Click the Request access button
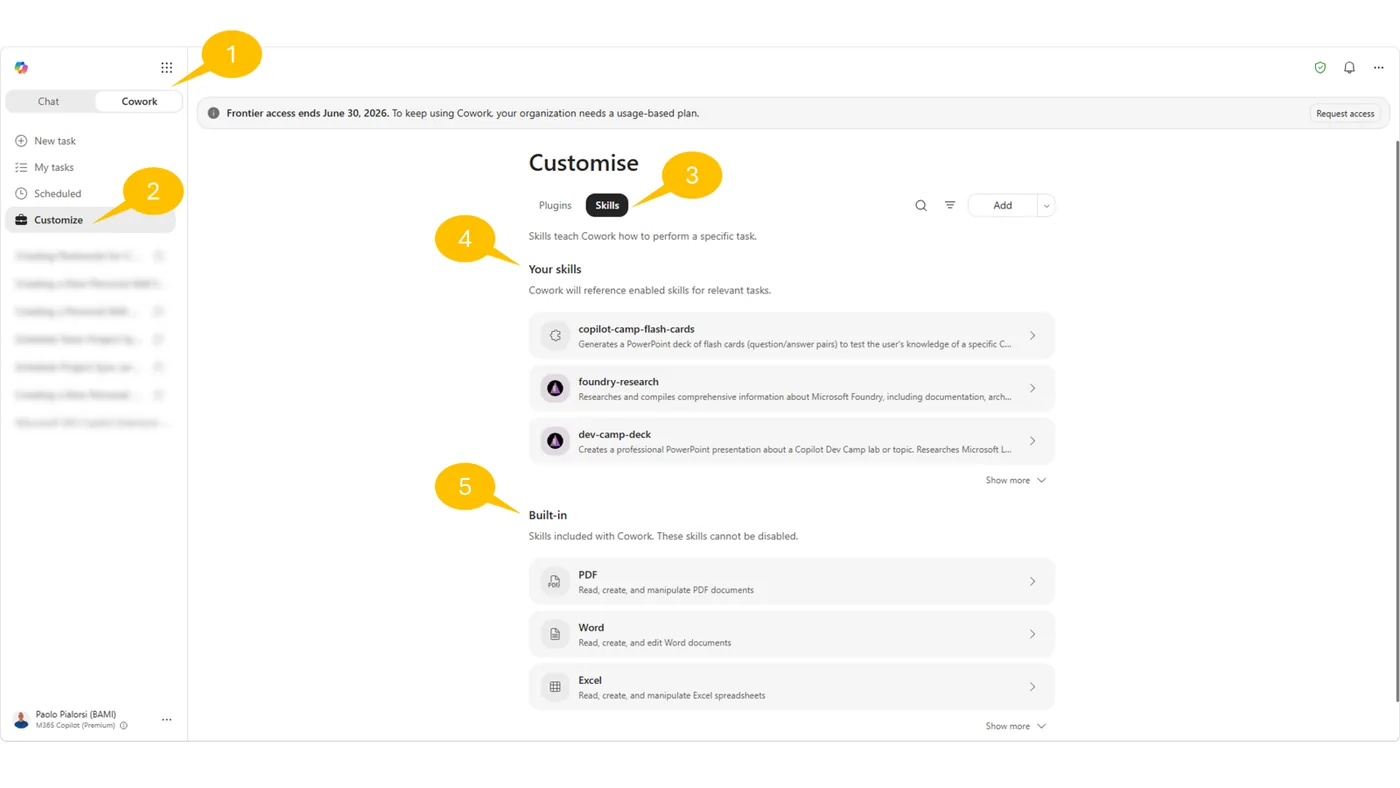1400x788 pixels. 1345,113
